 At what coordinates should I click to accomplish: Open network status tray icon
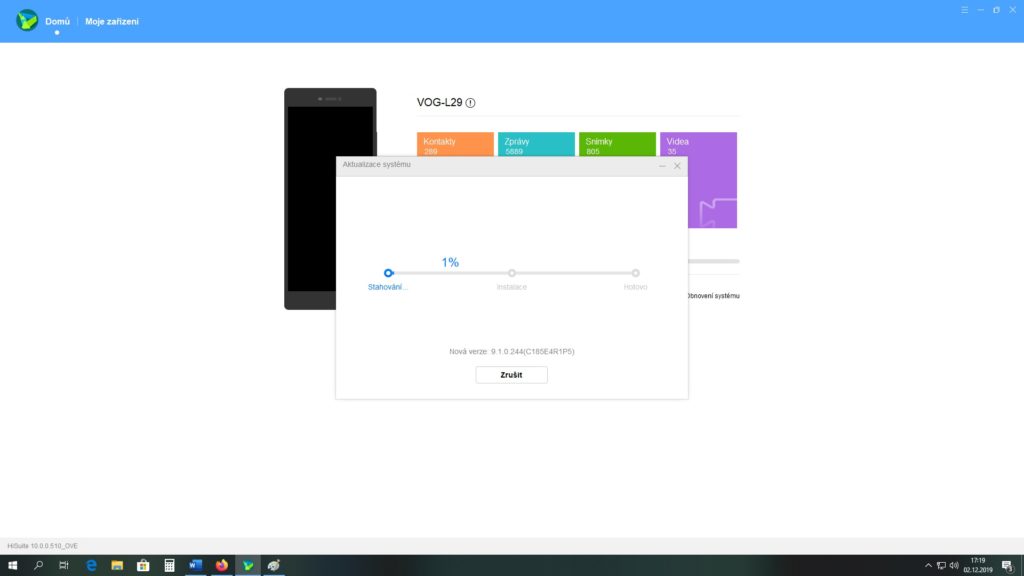[941, 566]
